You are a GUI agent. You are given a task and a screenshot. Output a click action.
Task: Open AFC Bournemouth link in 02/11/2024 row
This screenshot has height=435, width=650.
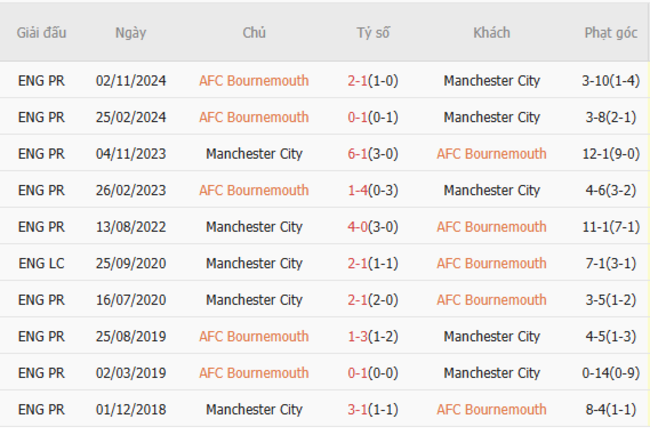[x=254, y=81]
